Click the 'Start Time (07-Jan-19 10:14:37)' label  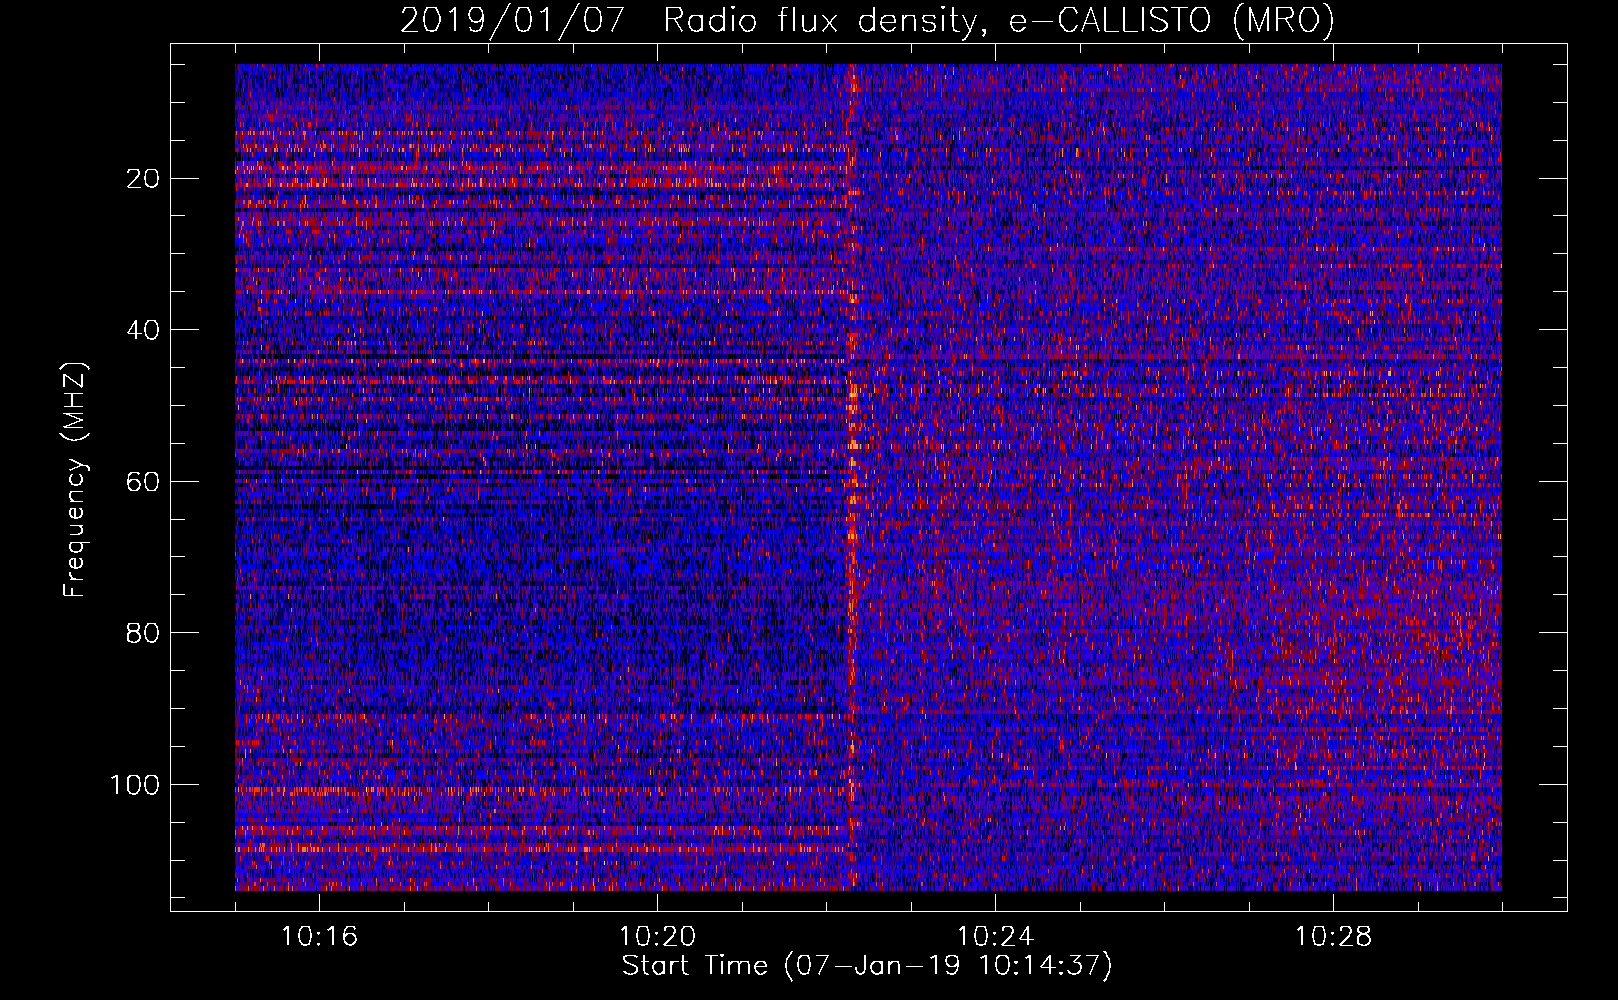coord(867,966)
